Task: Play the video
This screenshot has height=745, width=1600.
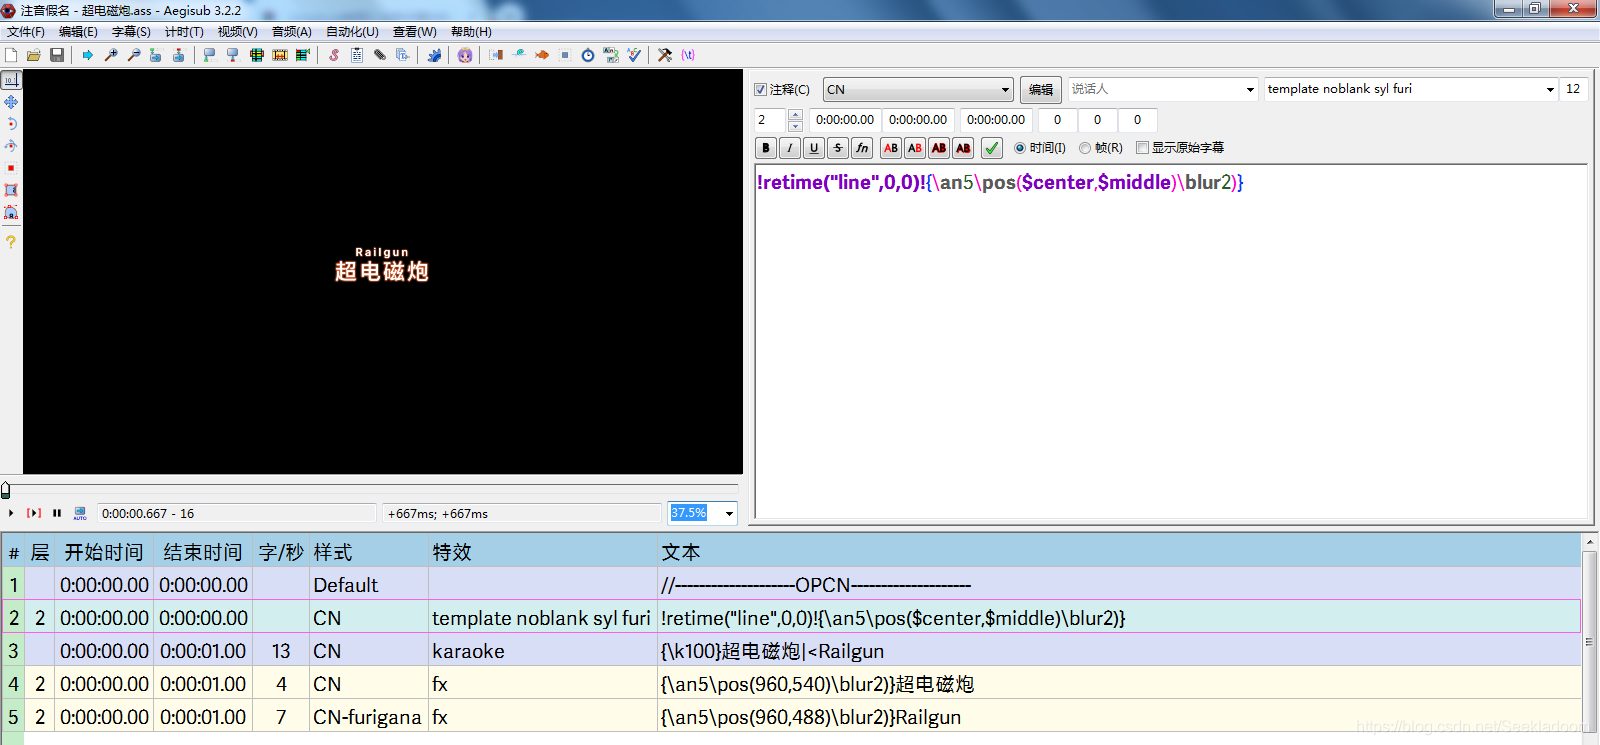Action: point(11,513)
